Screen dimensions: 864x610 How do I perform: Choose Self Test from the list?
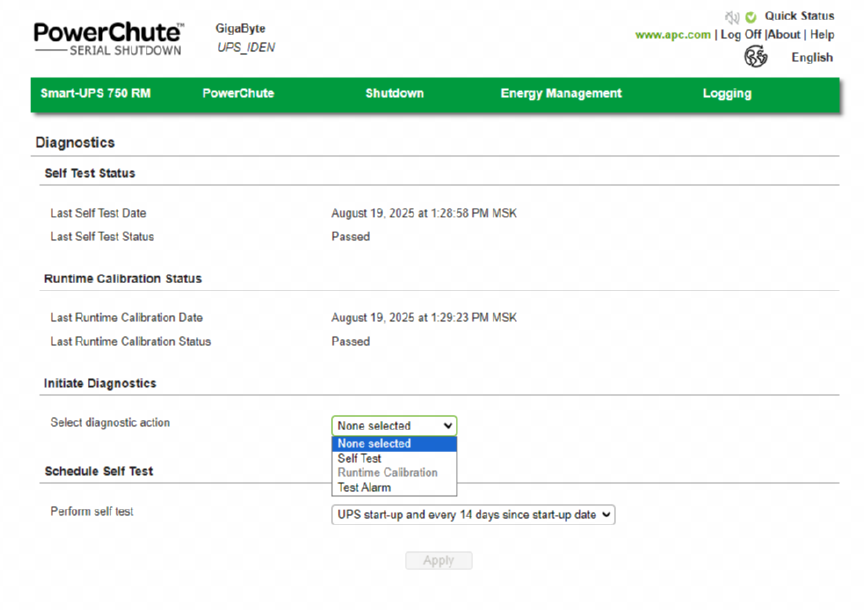(x=394, y=458)
